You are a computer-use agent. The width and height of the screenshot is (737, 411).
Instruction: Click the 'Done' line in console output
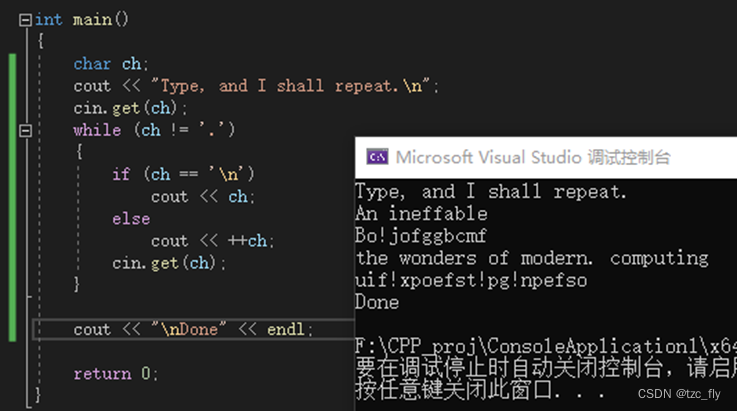[377, 302]
